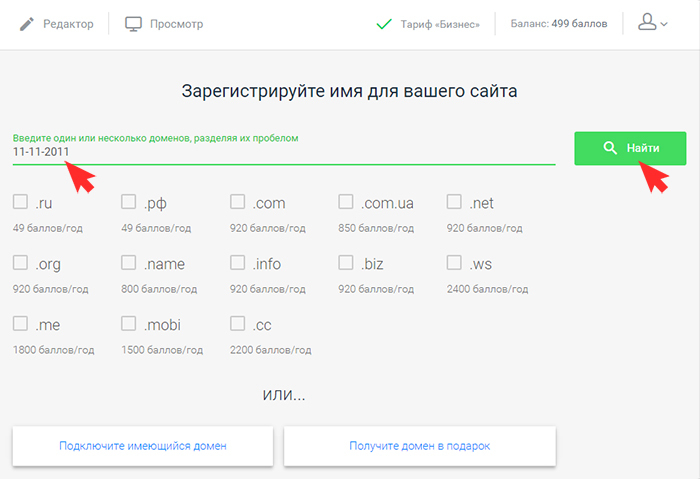Enable the .me domain checkbox
Image resolution: width=700 pixels, height=479 pixels.
[x=20, y=323]
